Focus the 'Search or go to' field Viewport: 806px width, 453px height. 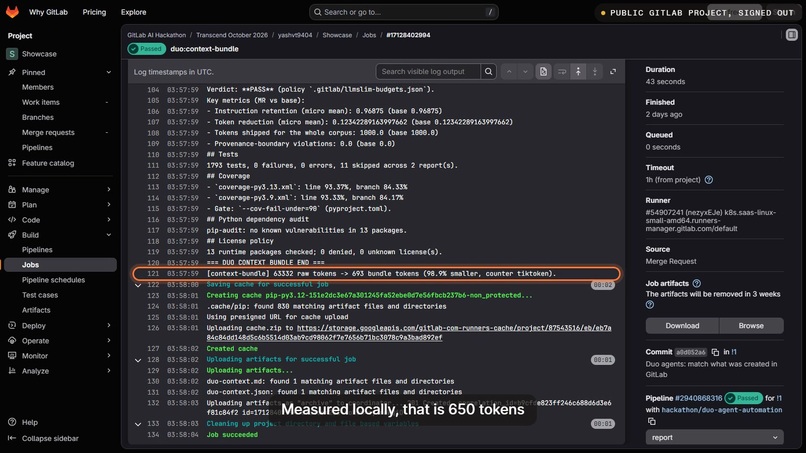click(404, 12)
